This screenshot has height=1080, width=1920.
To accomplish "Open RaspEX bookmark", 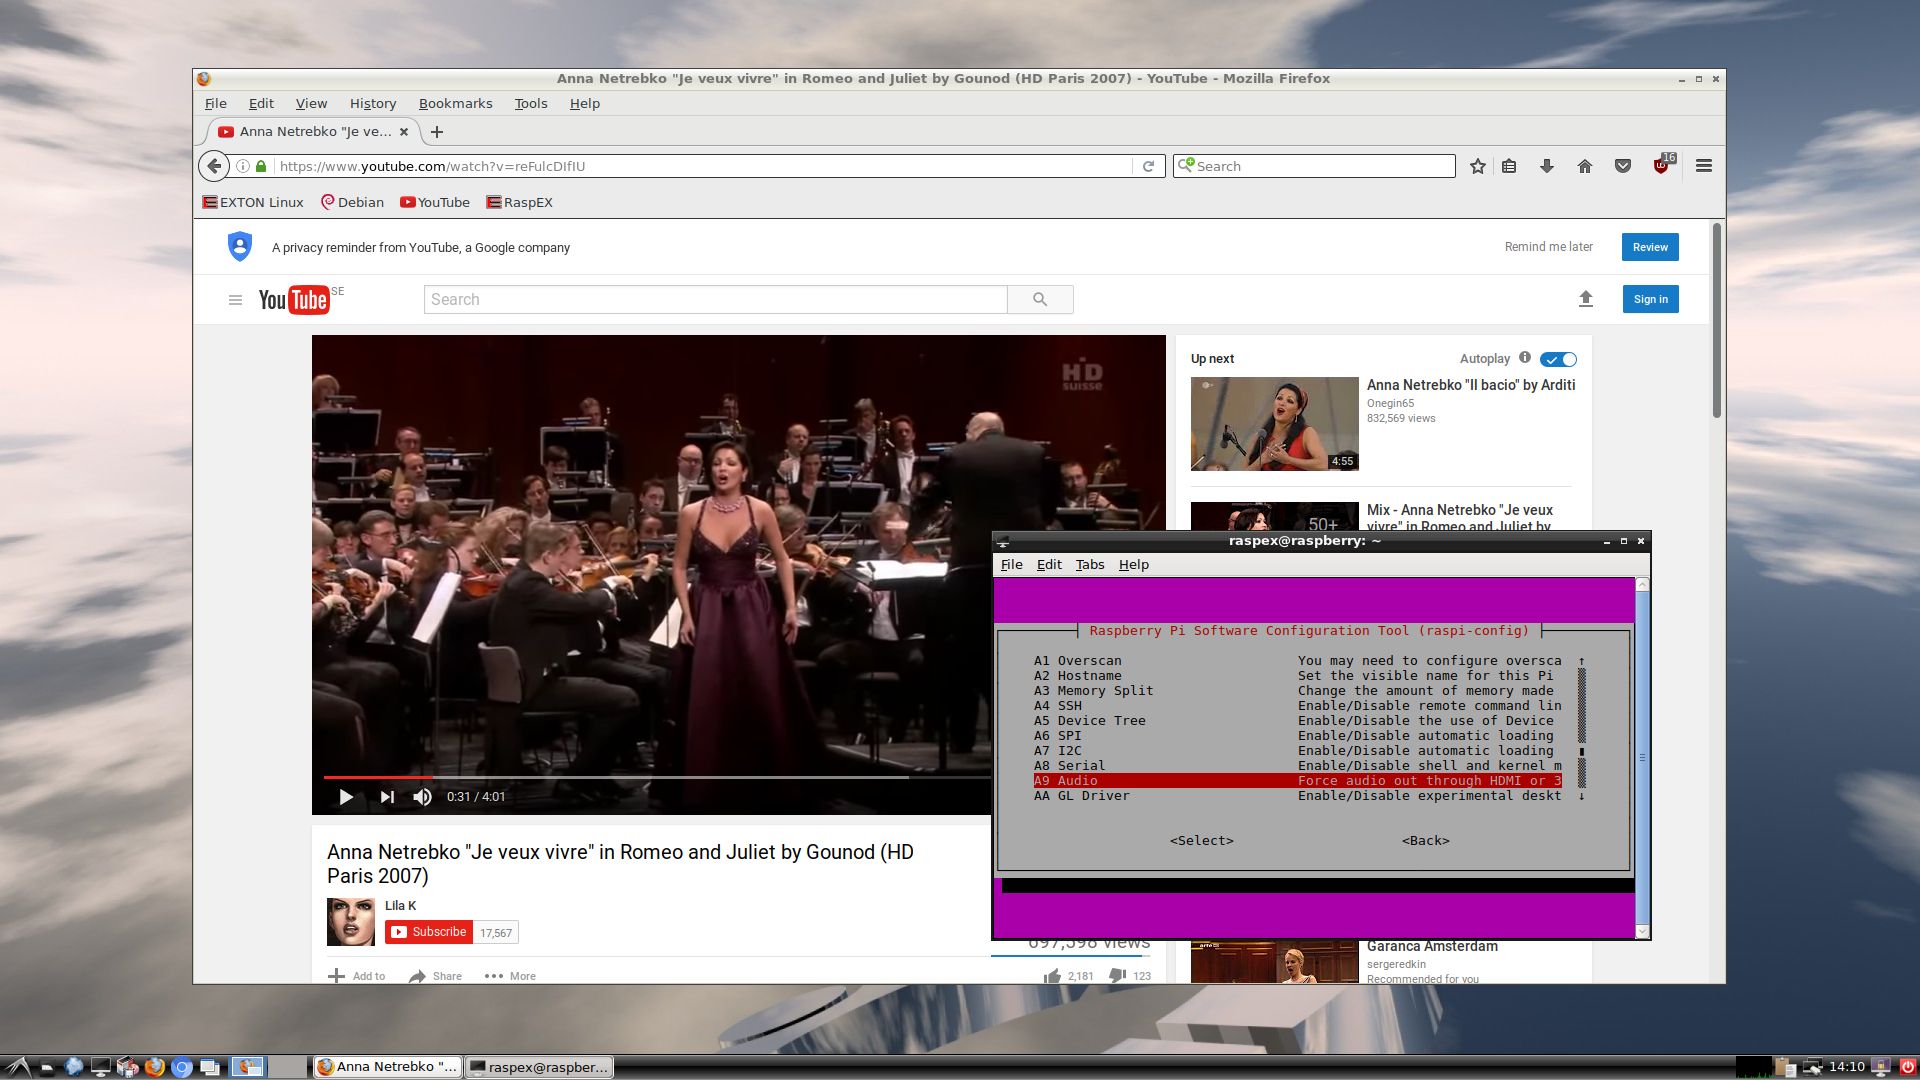I will 519,202.
